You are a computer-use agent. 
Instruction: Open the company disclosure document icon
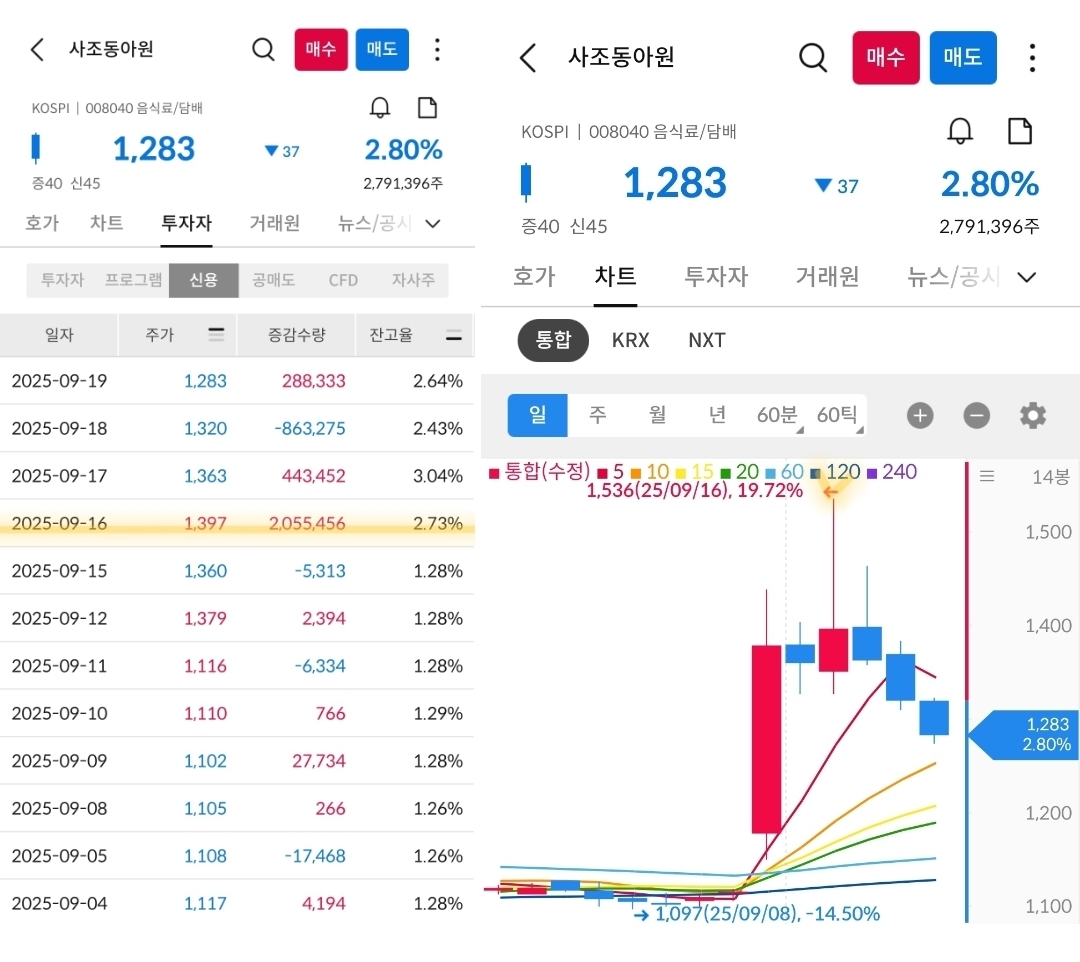click(1020, 130)
